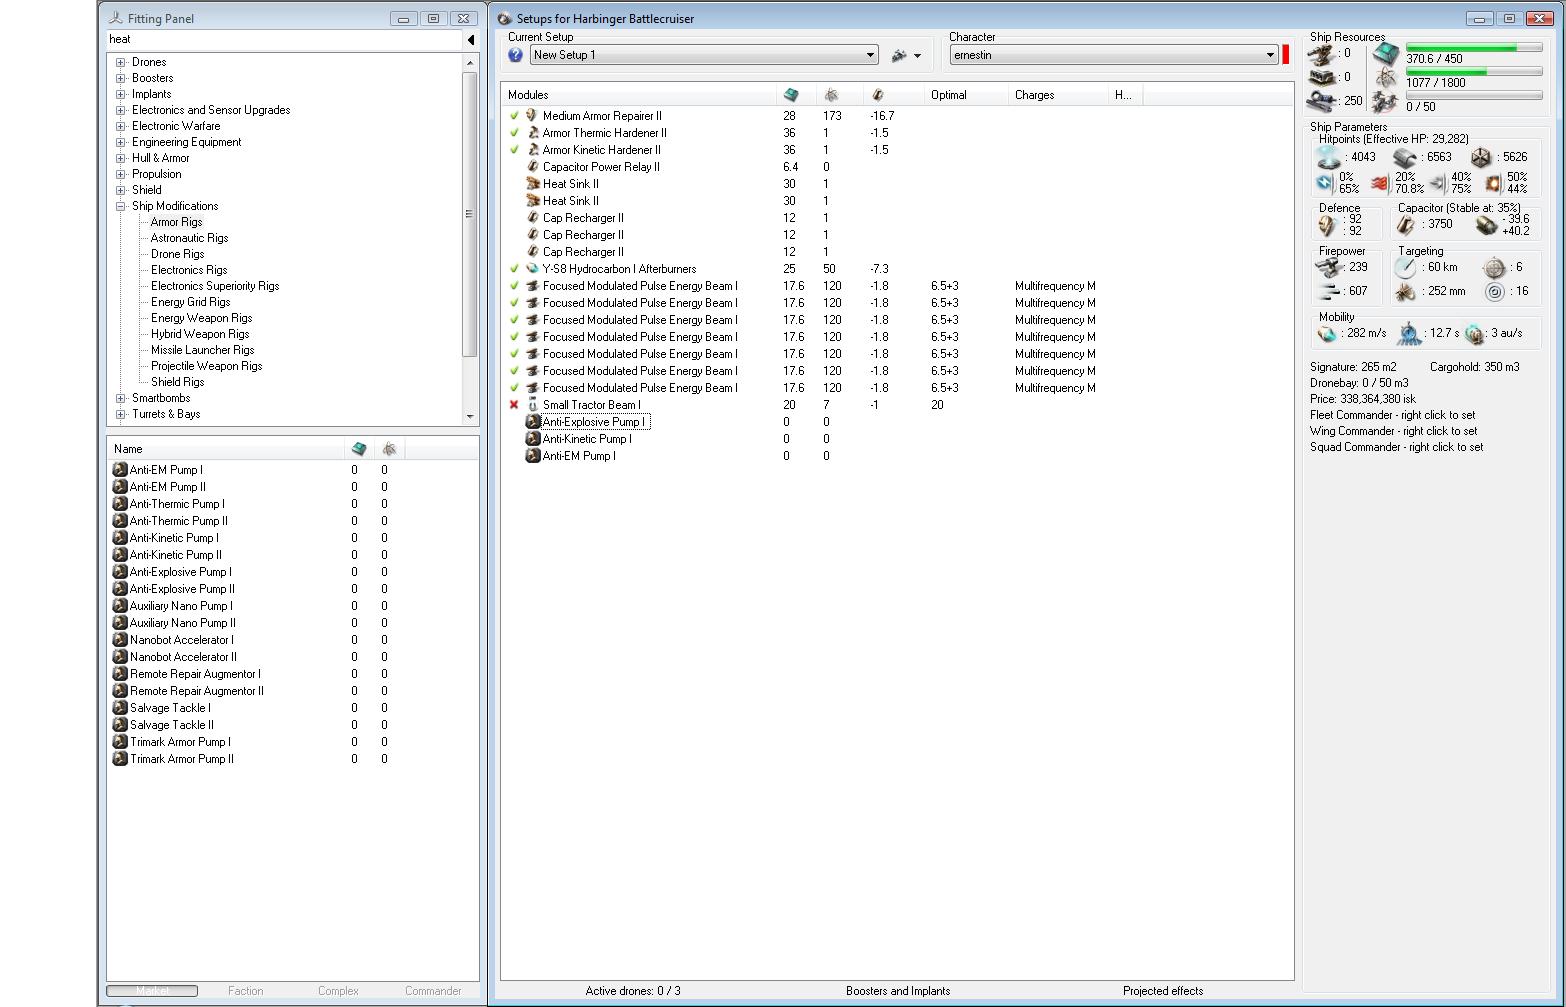Viewport: 1566px width, 1007px height.
Task: Click the powergrid column icon in the Modules header
Action: 831,95
